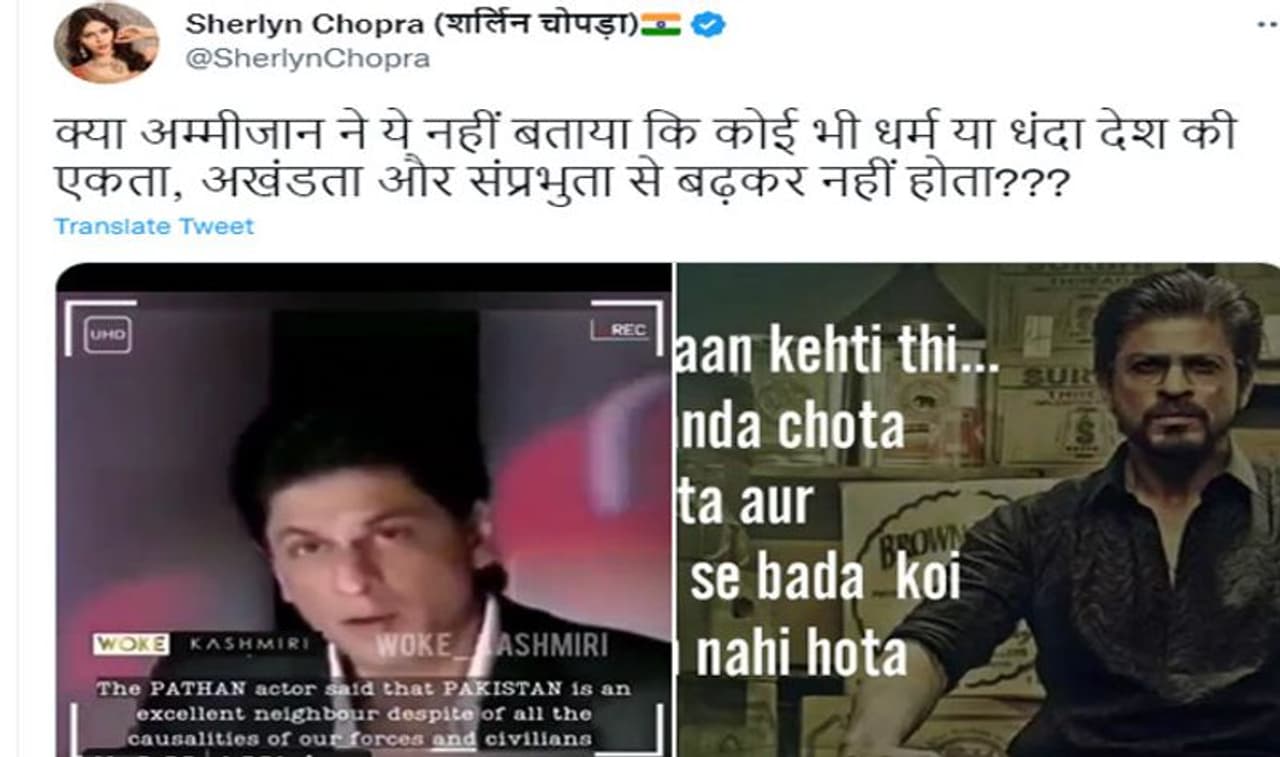Click the Indian flag emoji beside name
This screenshot has width=1280, height=757.
coord(661,24)
